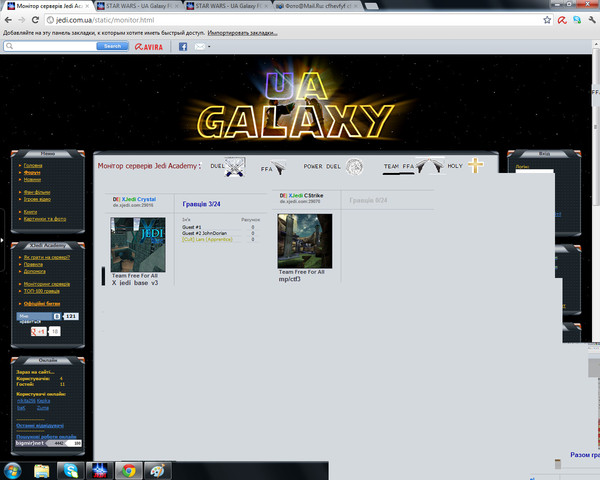Select the HOLY golden cross icon
Screen dimensions: 600x480
click(x=475, y=165)
